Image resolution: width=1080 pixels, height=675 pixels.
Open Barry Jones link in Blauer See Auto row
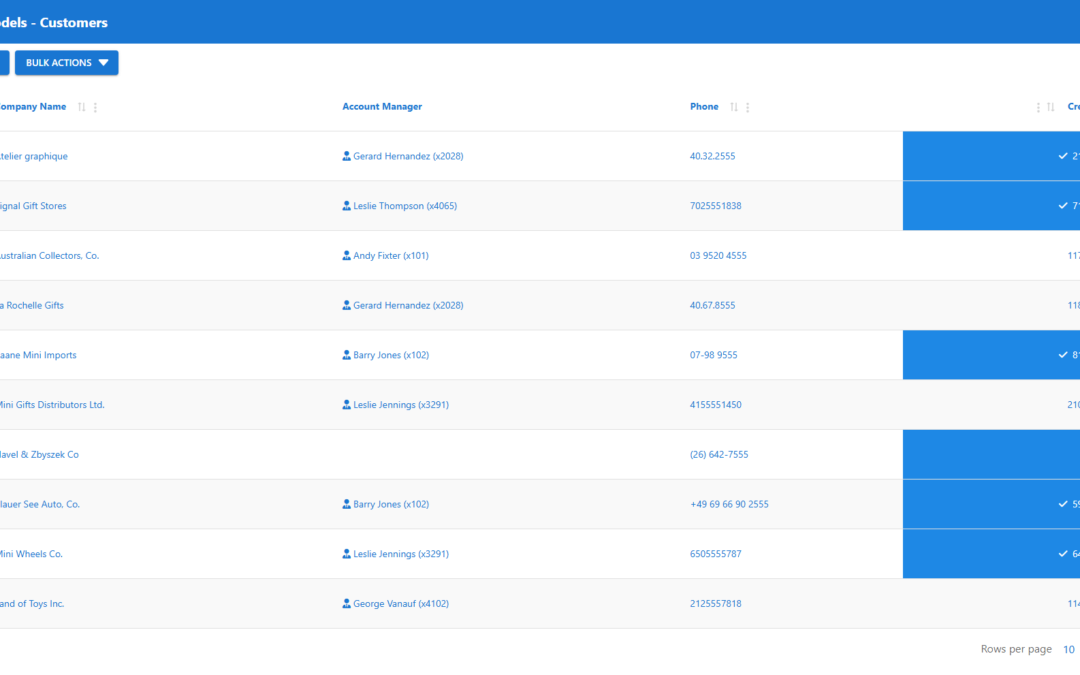click(x=391, y=504)
